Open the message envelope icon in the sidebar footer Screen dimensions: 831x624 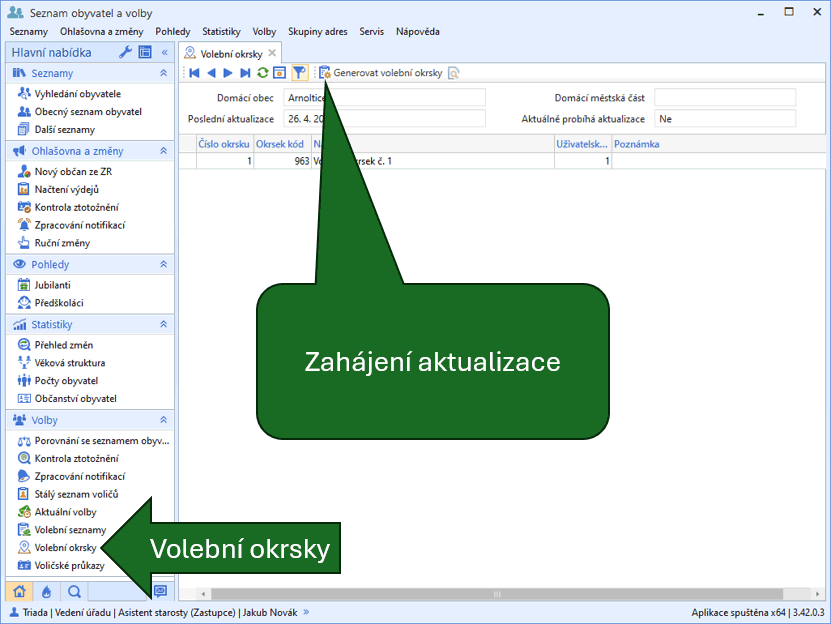(160, 591)
